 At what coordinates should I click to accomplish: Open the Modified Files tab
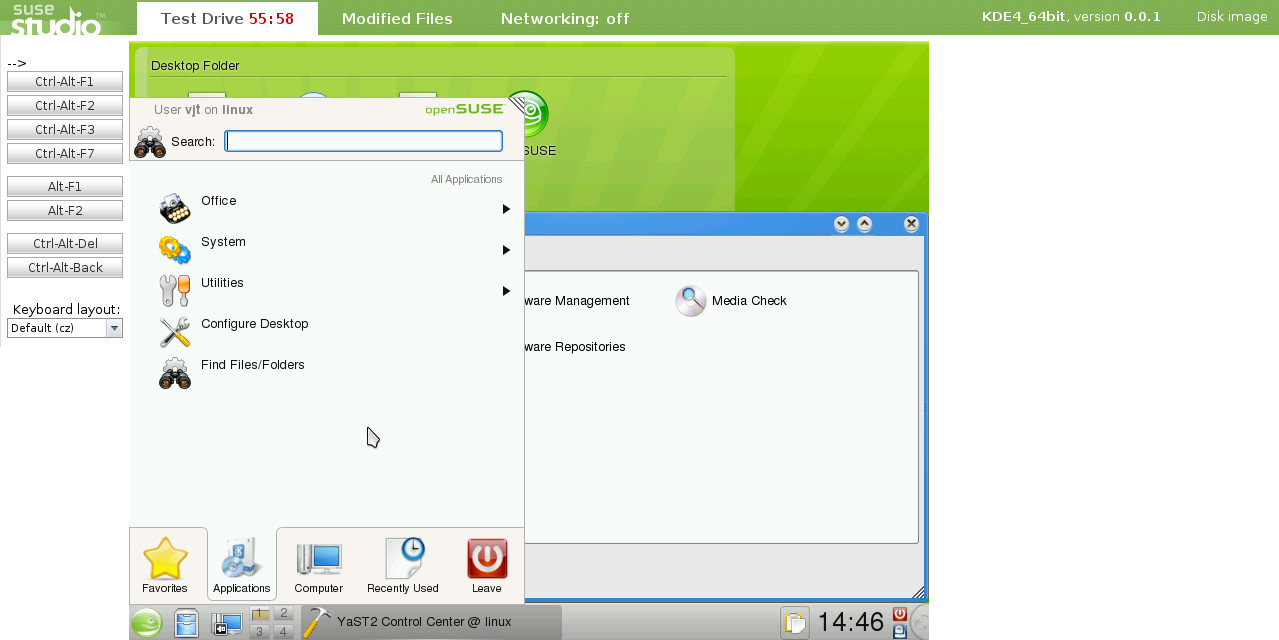point(397,18)
